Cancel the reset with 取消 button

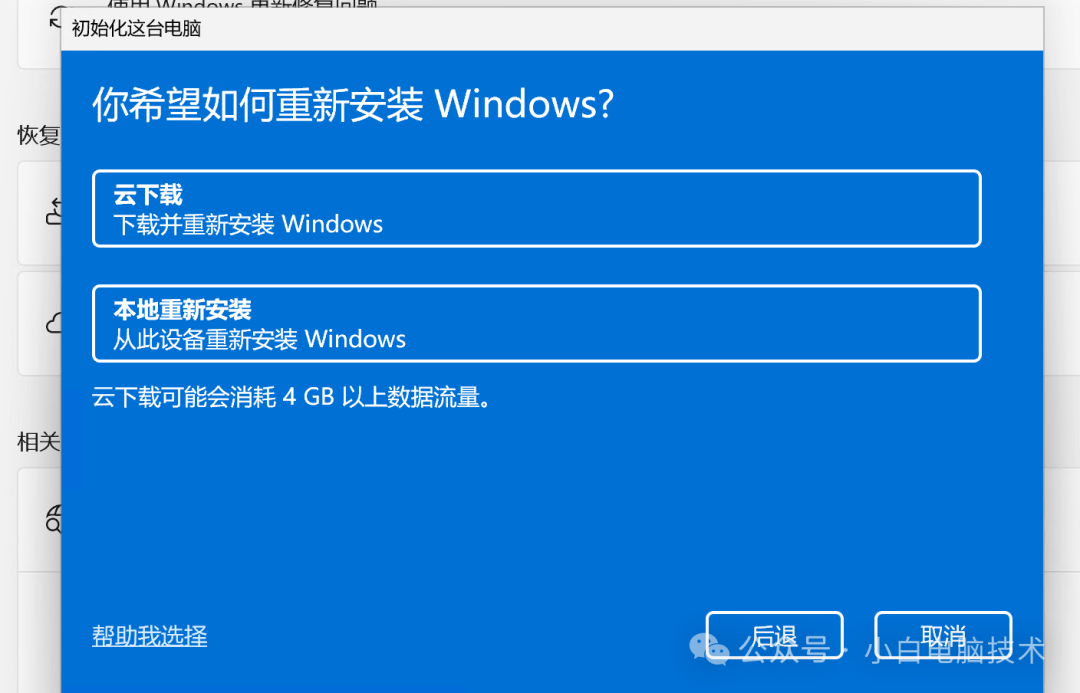[x=943, y=634]
